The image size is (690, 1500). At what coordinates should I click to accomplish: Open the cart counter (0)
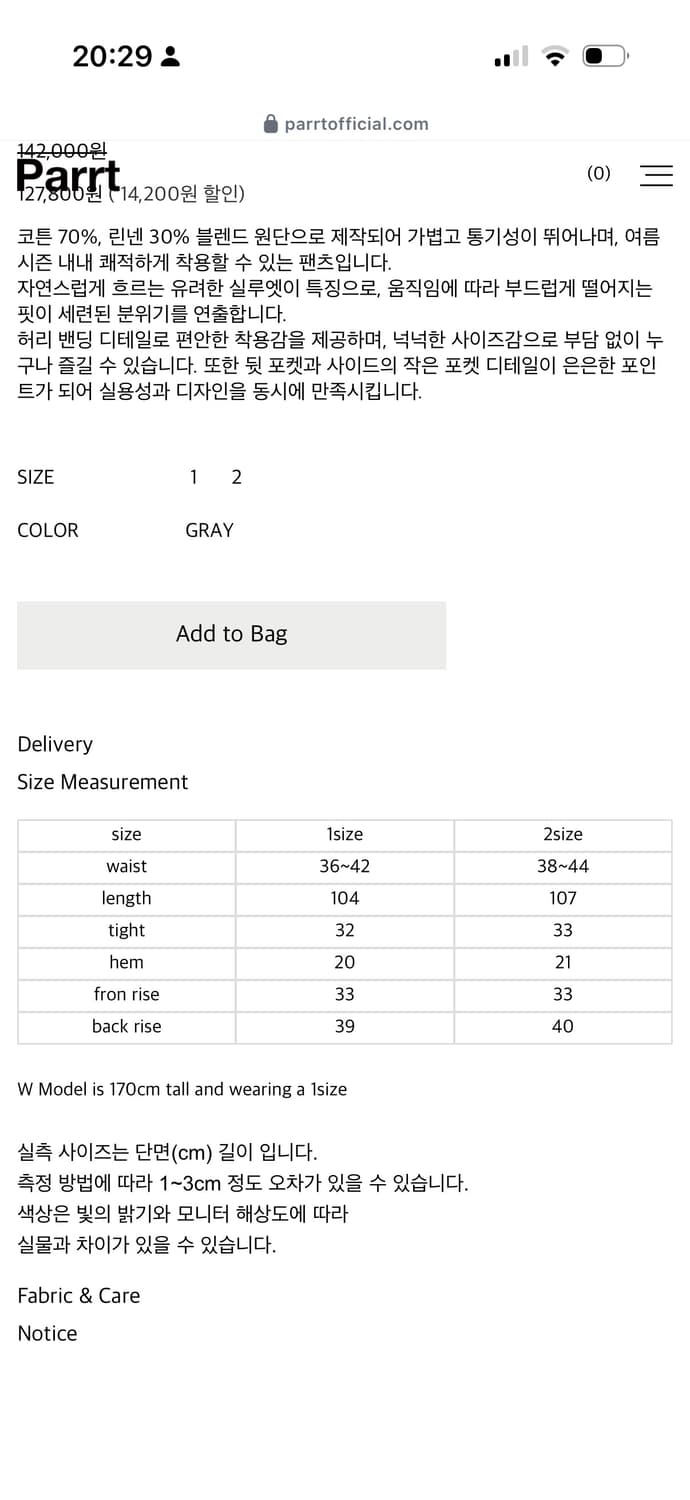[x=598, y=173]
